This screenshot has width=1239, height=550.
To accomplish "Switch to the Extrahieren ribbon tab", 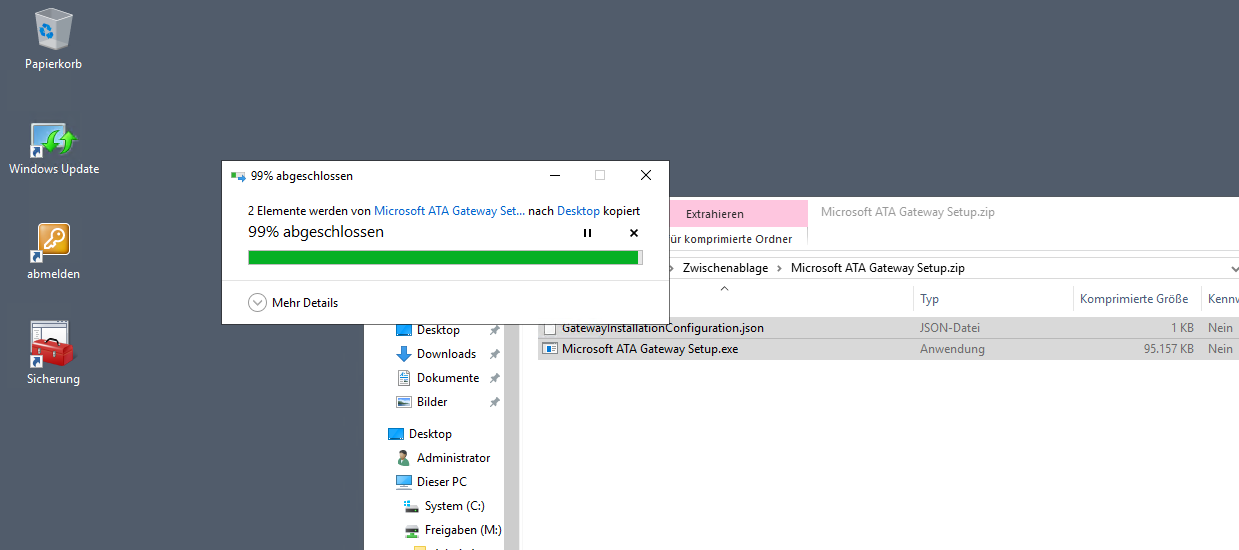I will [715, 214].
